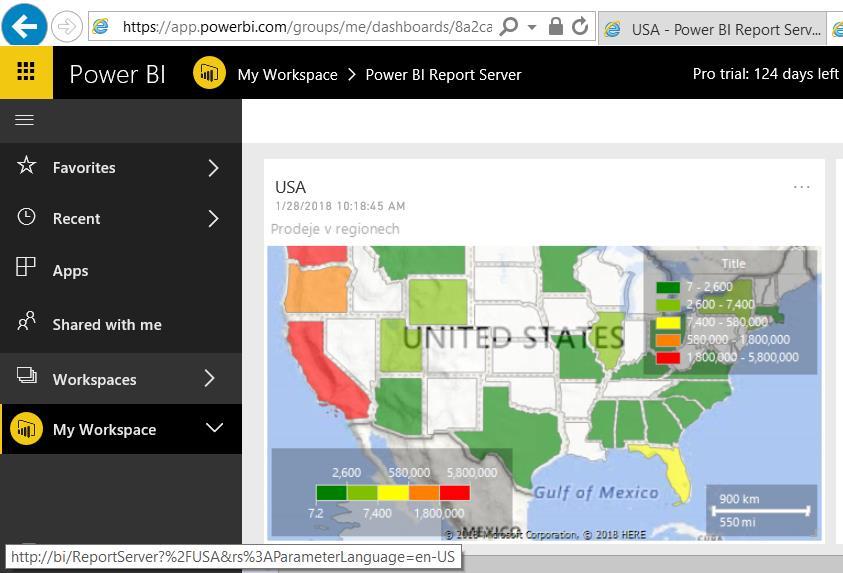843x573 pixels.
Task: Expand Workspaces flyout chevron
Action: pos(210,378)
